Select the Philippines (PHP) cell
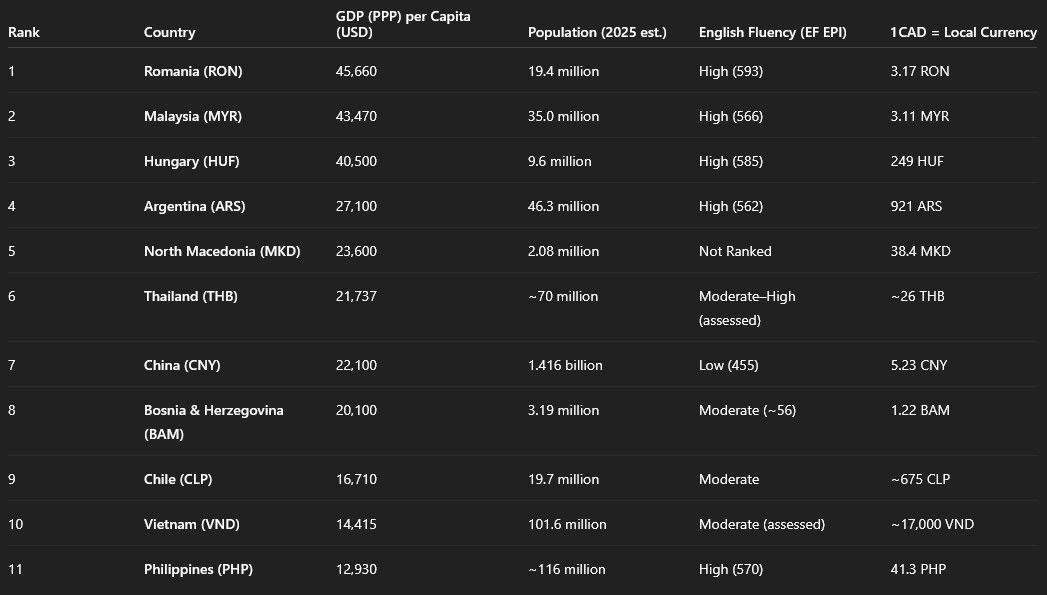The width and height of the screenshot is (1047, 595). pos(198,570)
